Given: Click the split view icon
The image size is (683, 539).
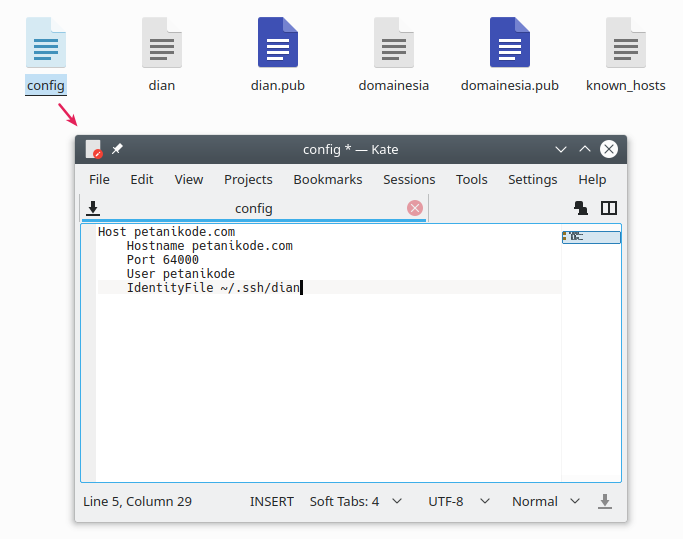Looking at the screenshot, I should (x=608, y=208).
